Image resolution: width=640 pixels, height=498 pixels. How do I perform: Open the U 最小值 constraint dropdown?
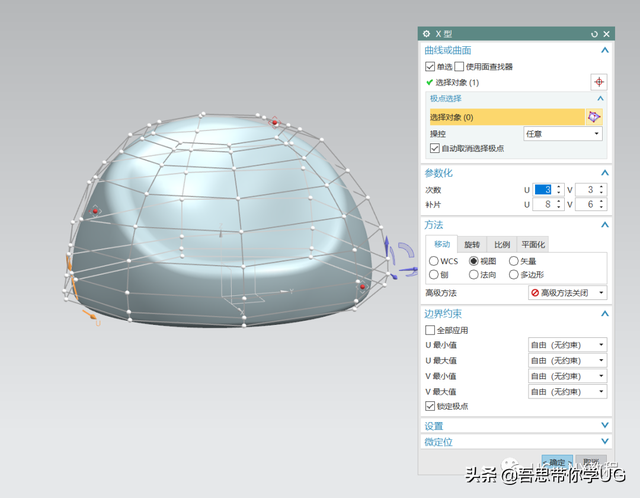pyautogui.click(x=567, y=345)
